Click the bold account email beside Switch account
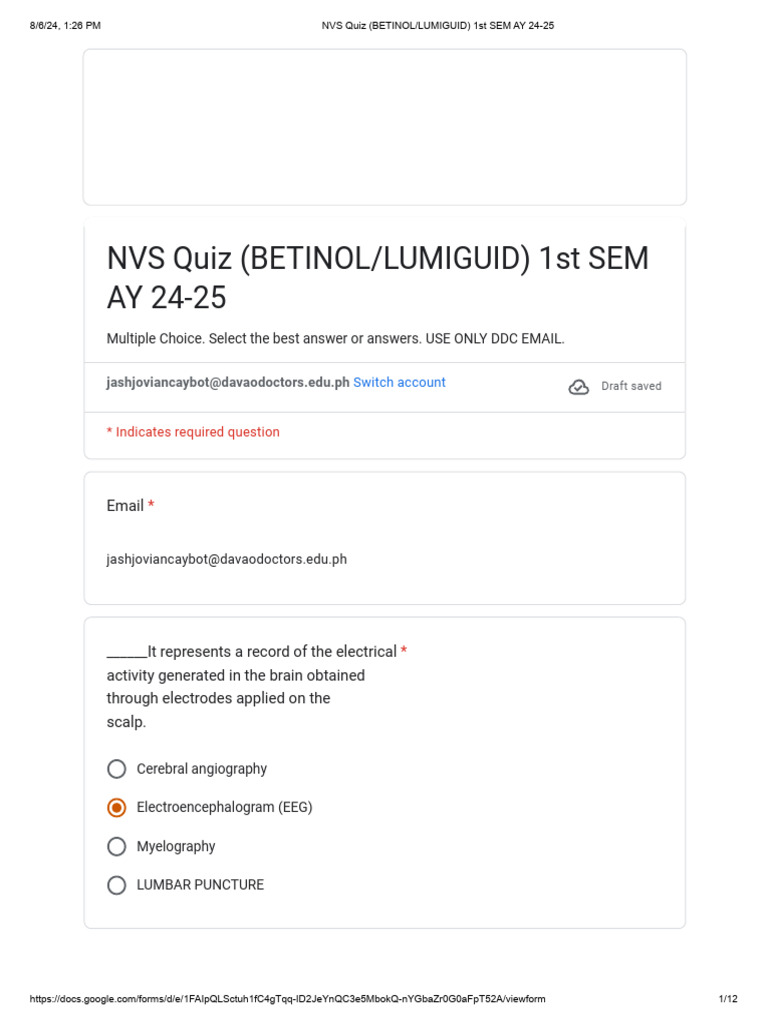This screenshot has width=768, height=1024. point(228,382)
